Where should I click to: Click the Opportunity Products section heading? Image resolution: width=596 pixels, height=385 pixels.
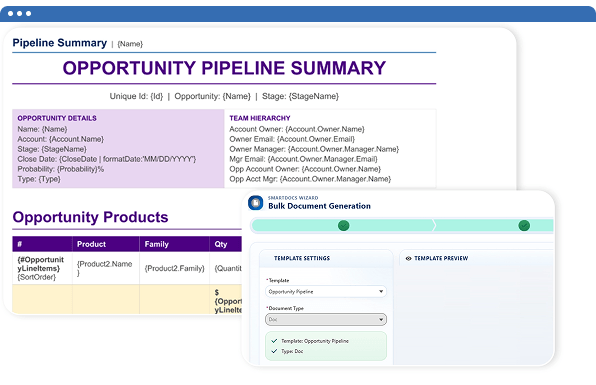tap(90, 217)
